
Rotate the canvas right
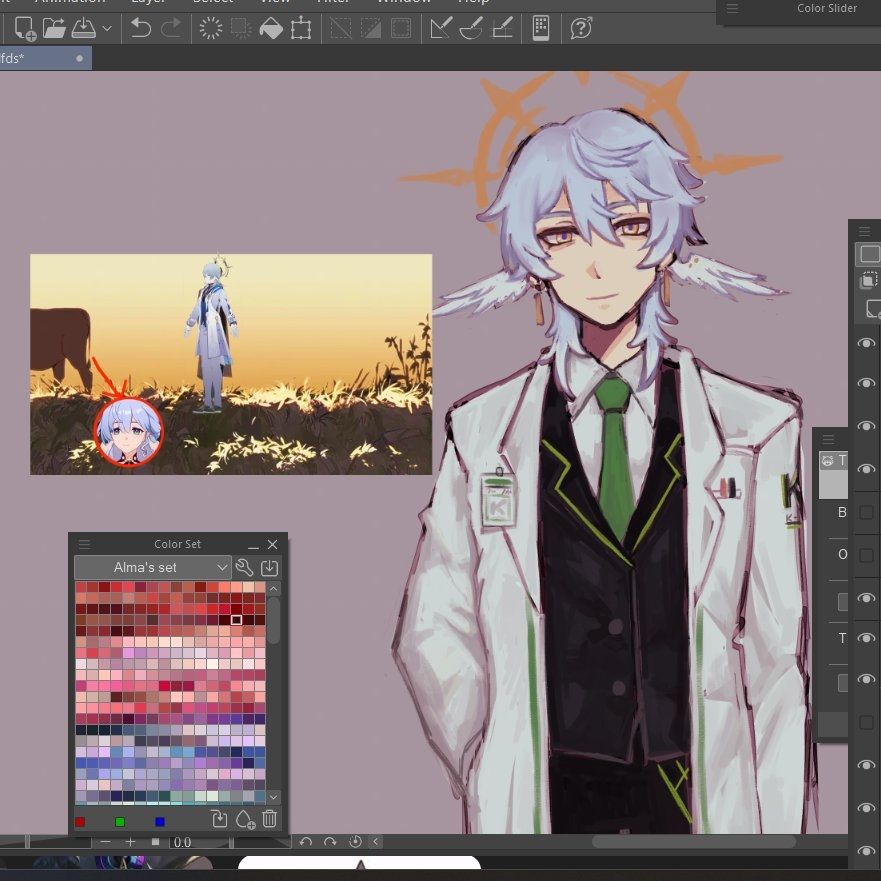tap(330, 842)
